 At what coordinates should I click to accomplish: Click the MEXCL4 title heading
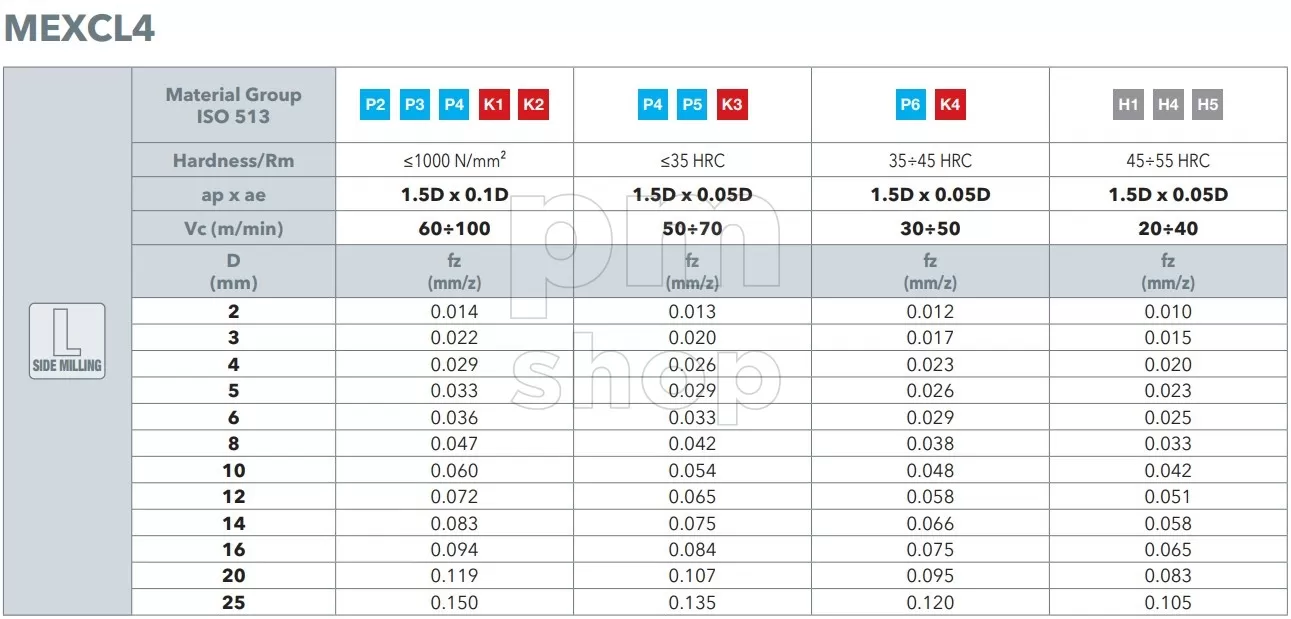coord(80,28)
